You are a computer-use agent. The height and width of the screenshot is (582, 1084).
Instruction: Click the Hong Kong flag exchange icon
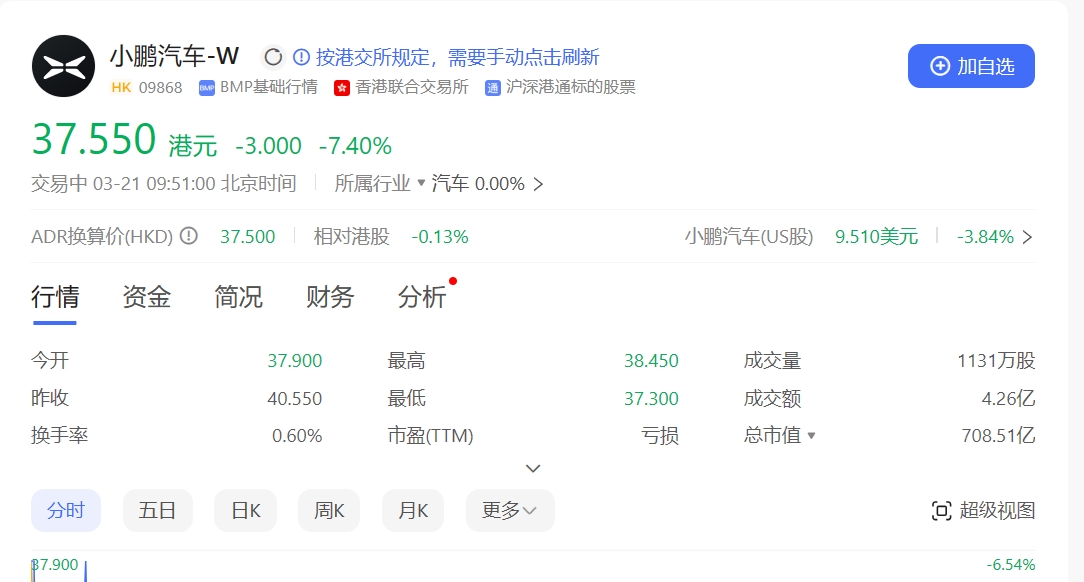[x=342, y=88]
